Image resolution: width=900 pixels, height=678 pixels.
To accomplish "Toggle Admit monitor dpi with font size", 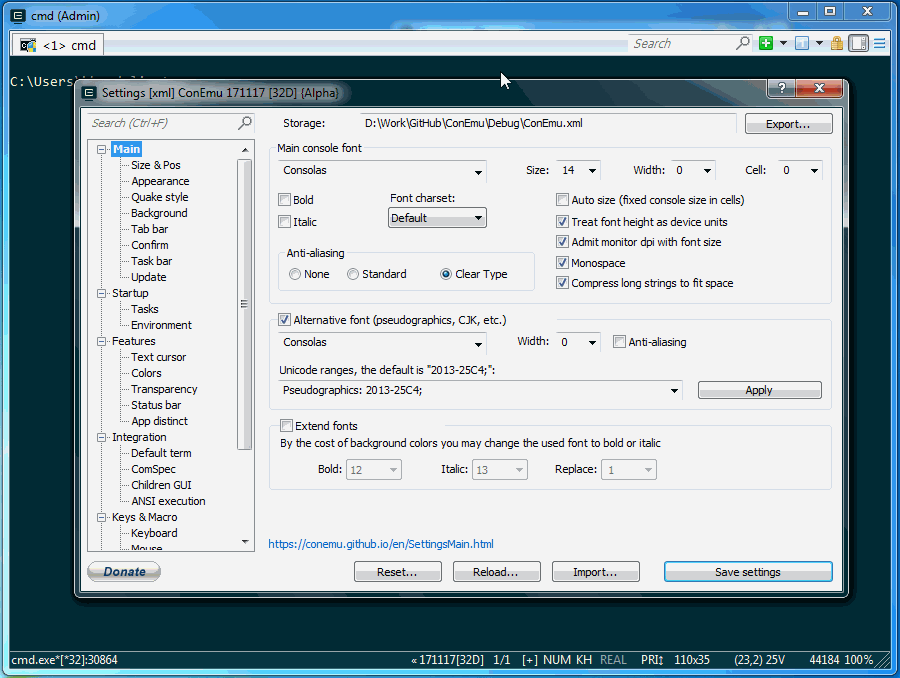I will pos(562,242).
